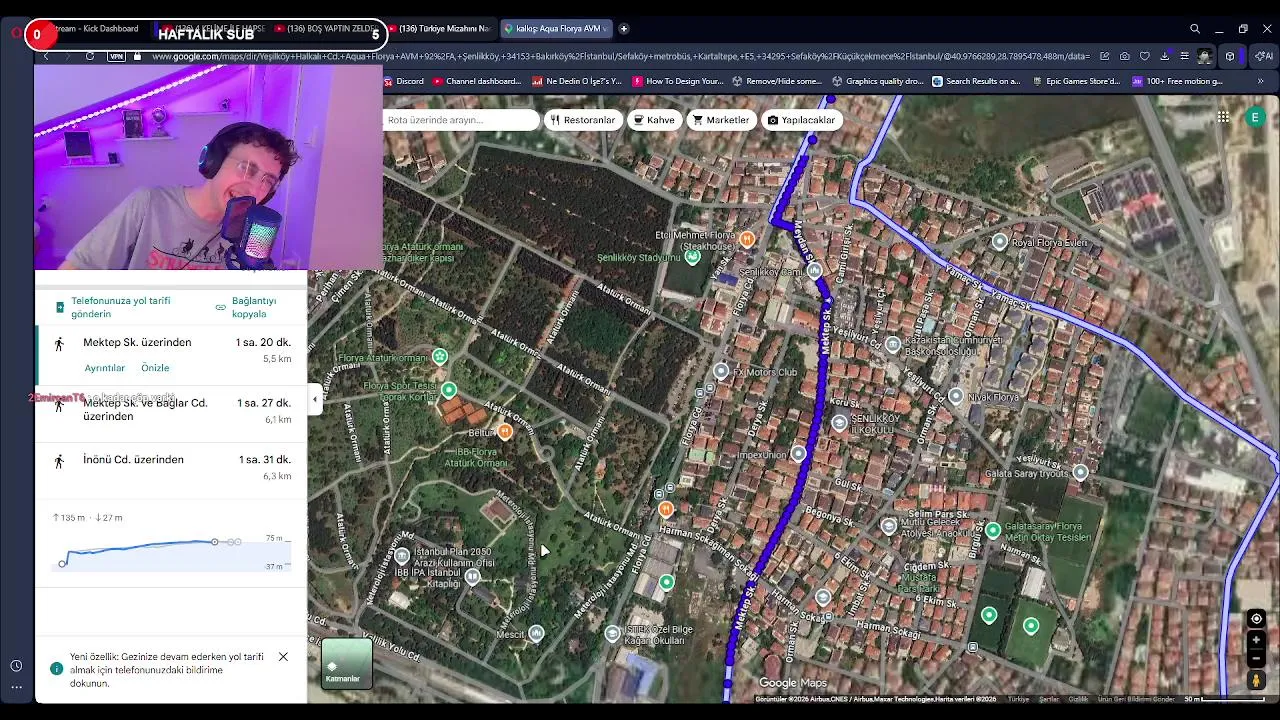The height and width of the screenshot is (720, 1280).
Task: Zoom in with the map plus button
Action: point(1257,640)
